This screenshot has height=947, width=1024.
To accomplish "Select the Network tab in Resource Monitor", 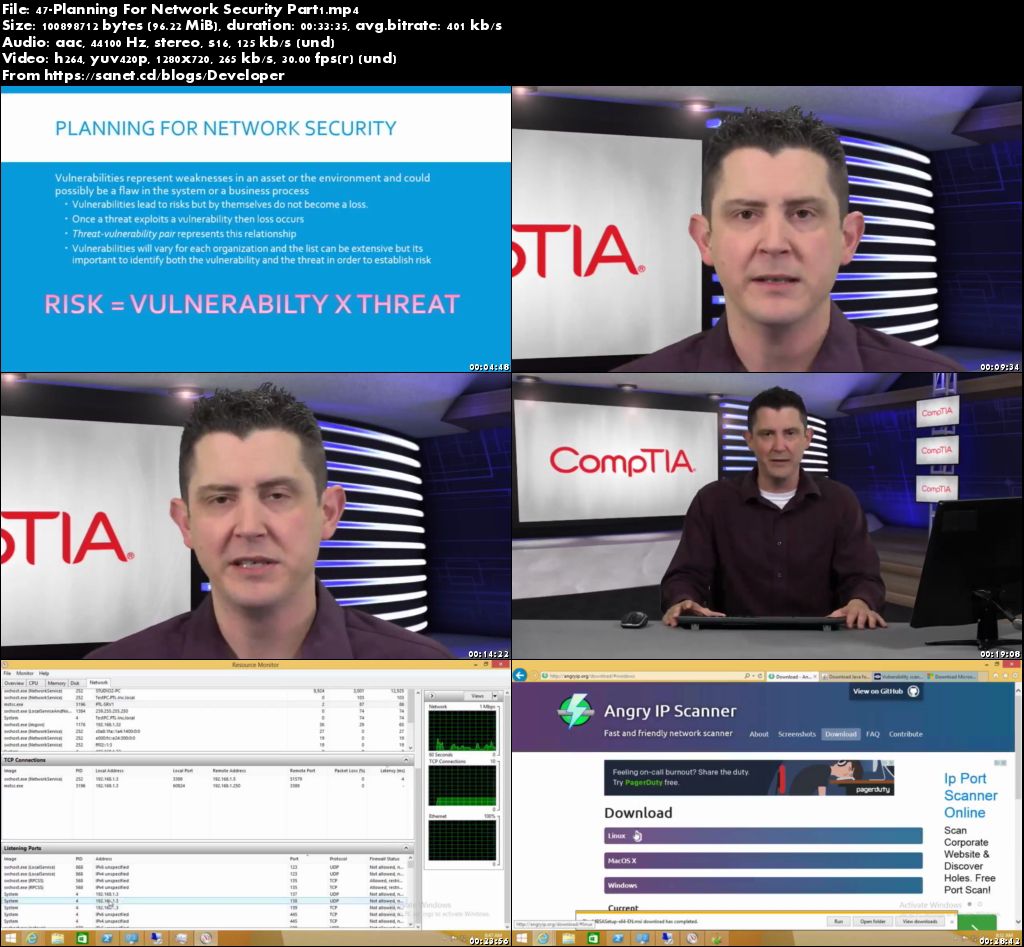I will (99, 682).
